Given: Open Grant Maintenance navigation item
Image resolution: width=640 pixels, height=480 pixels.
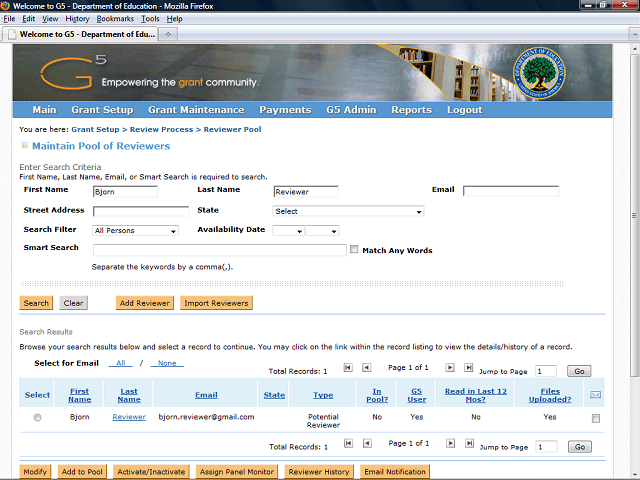Looking at the screenshot, I should [196, 110].
